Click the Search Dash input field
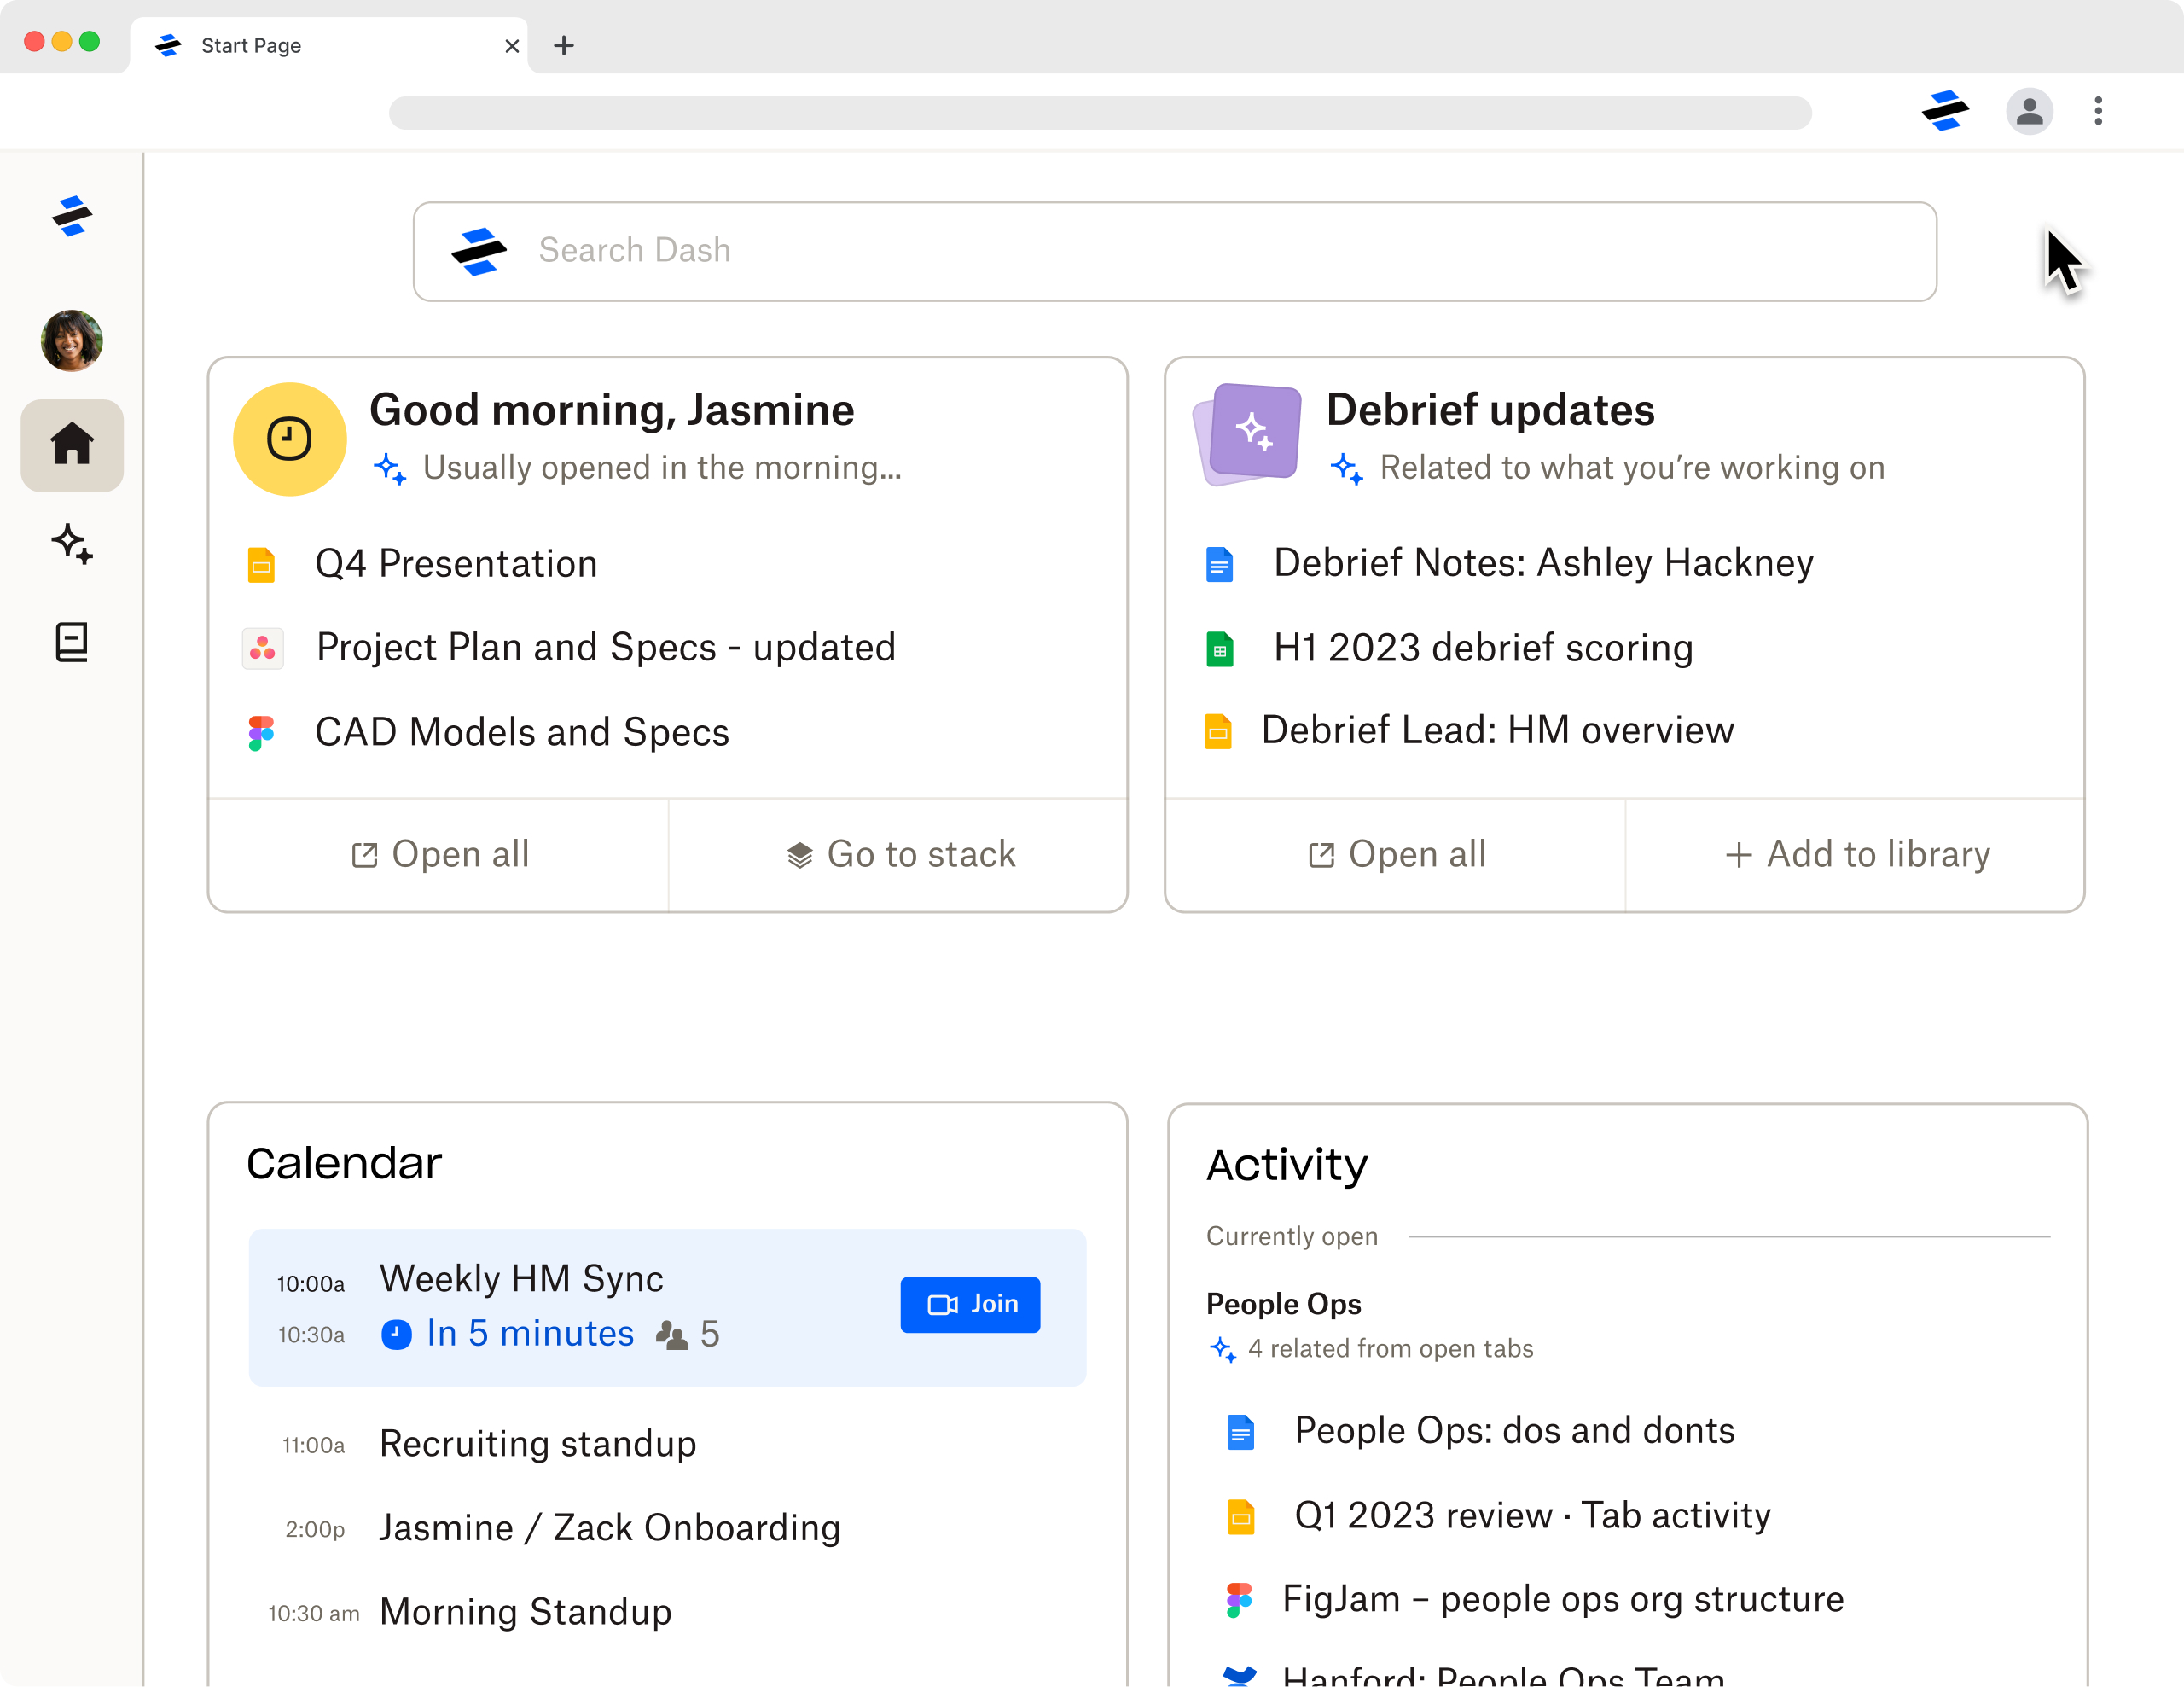Screen dimensions: 2184x1687 pyautogui.click(x=1175, y=251)
